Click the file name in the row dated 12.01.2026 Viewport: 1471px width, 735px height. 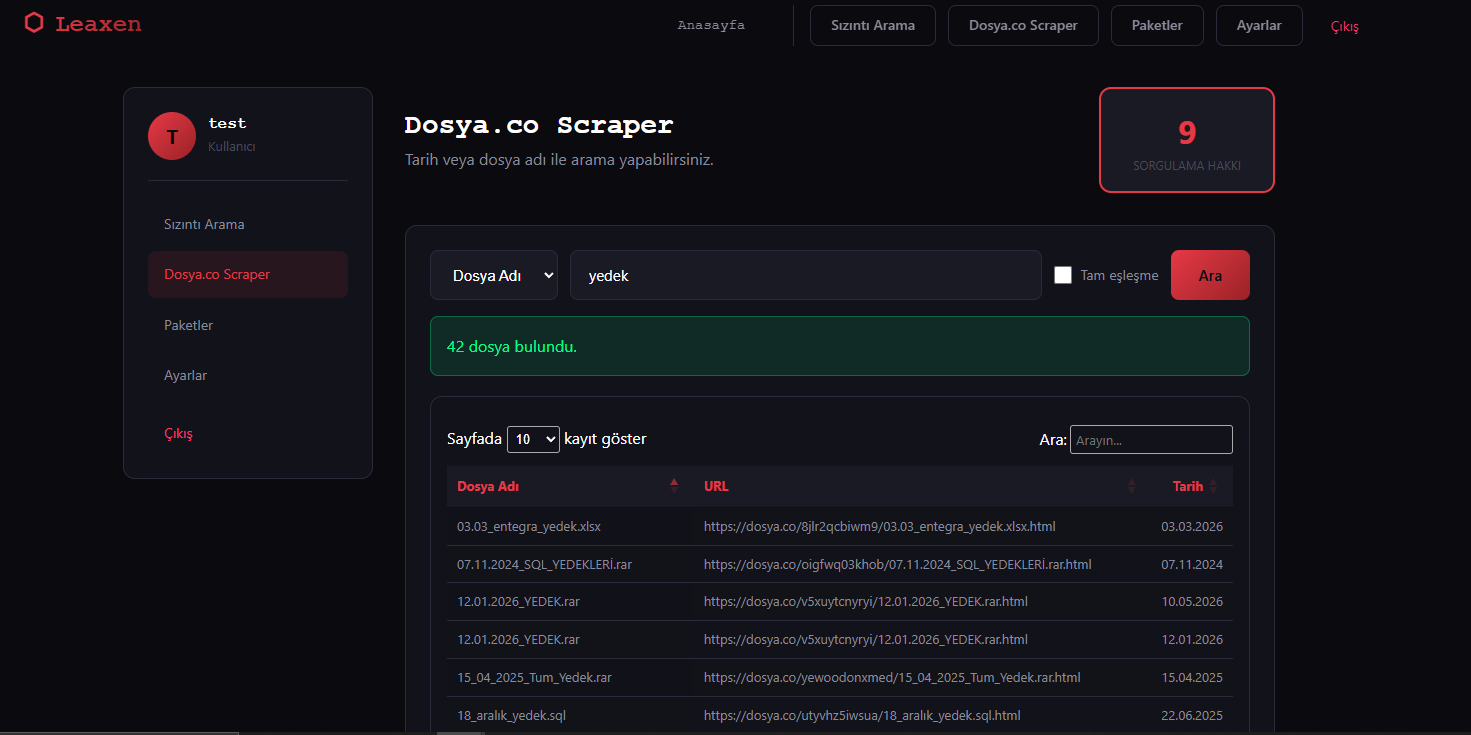click(518, 639)
